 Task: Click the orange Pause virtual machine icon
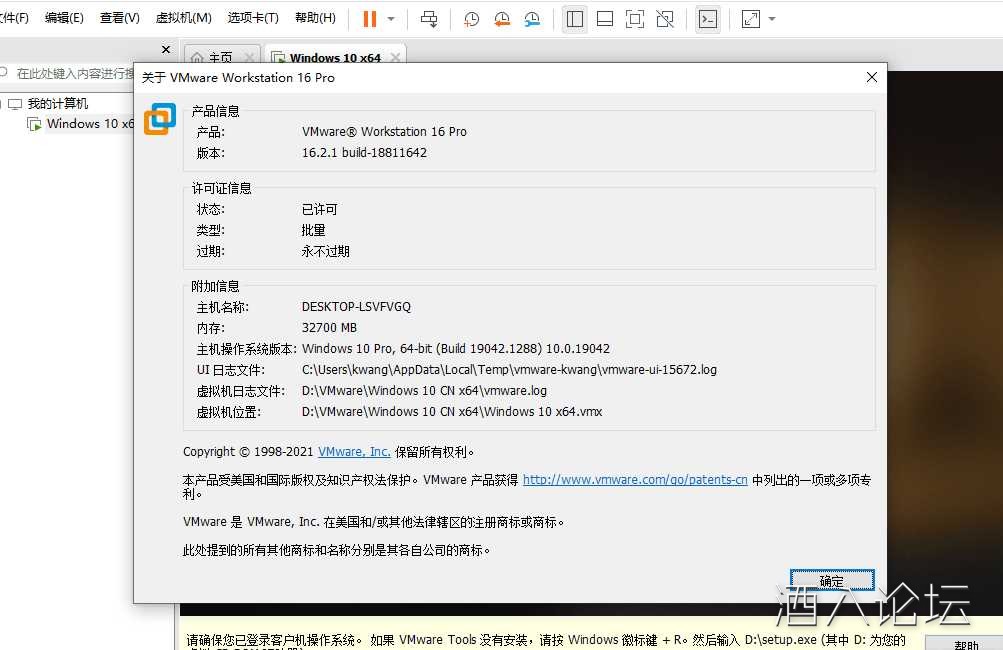[x=370, y=19]
